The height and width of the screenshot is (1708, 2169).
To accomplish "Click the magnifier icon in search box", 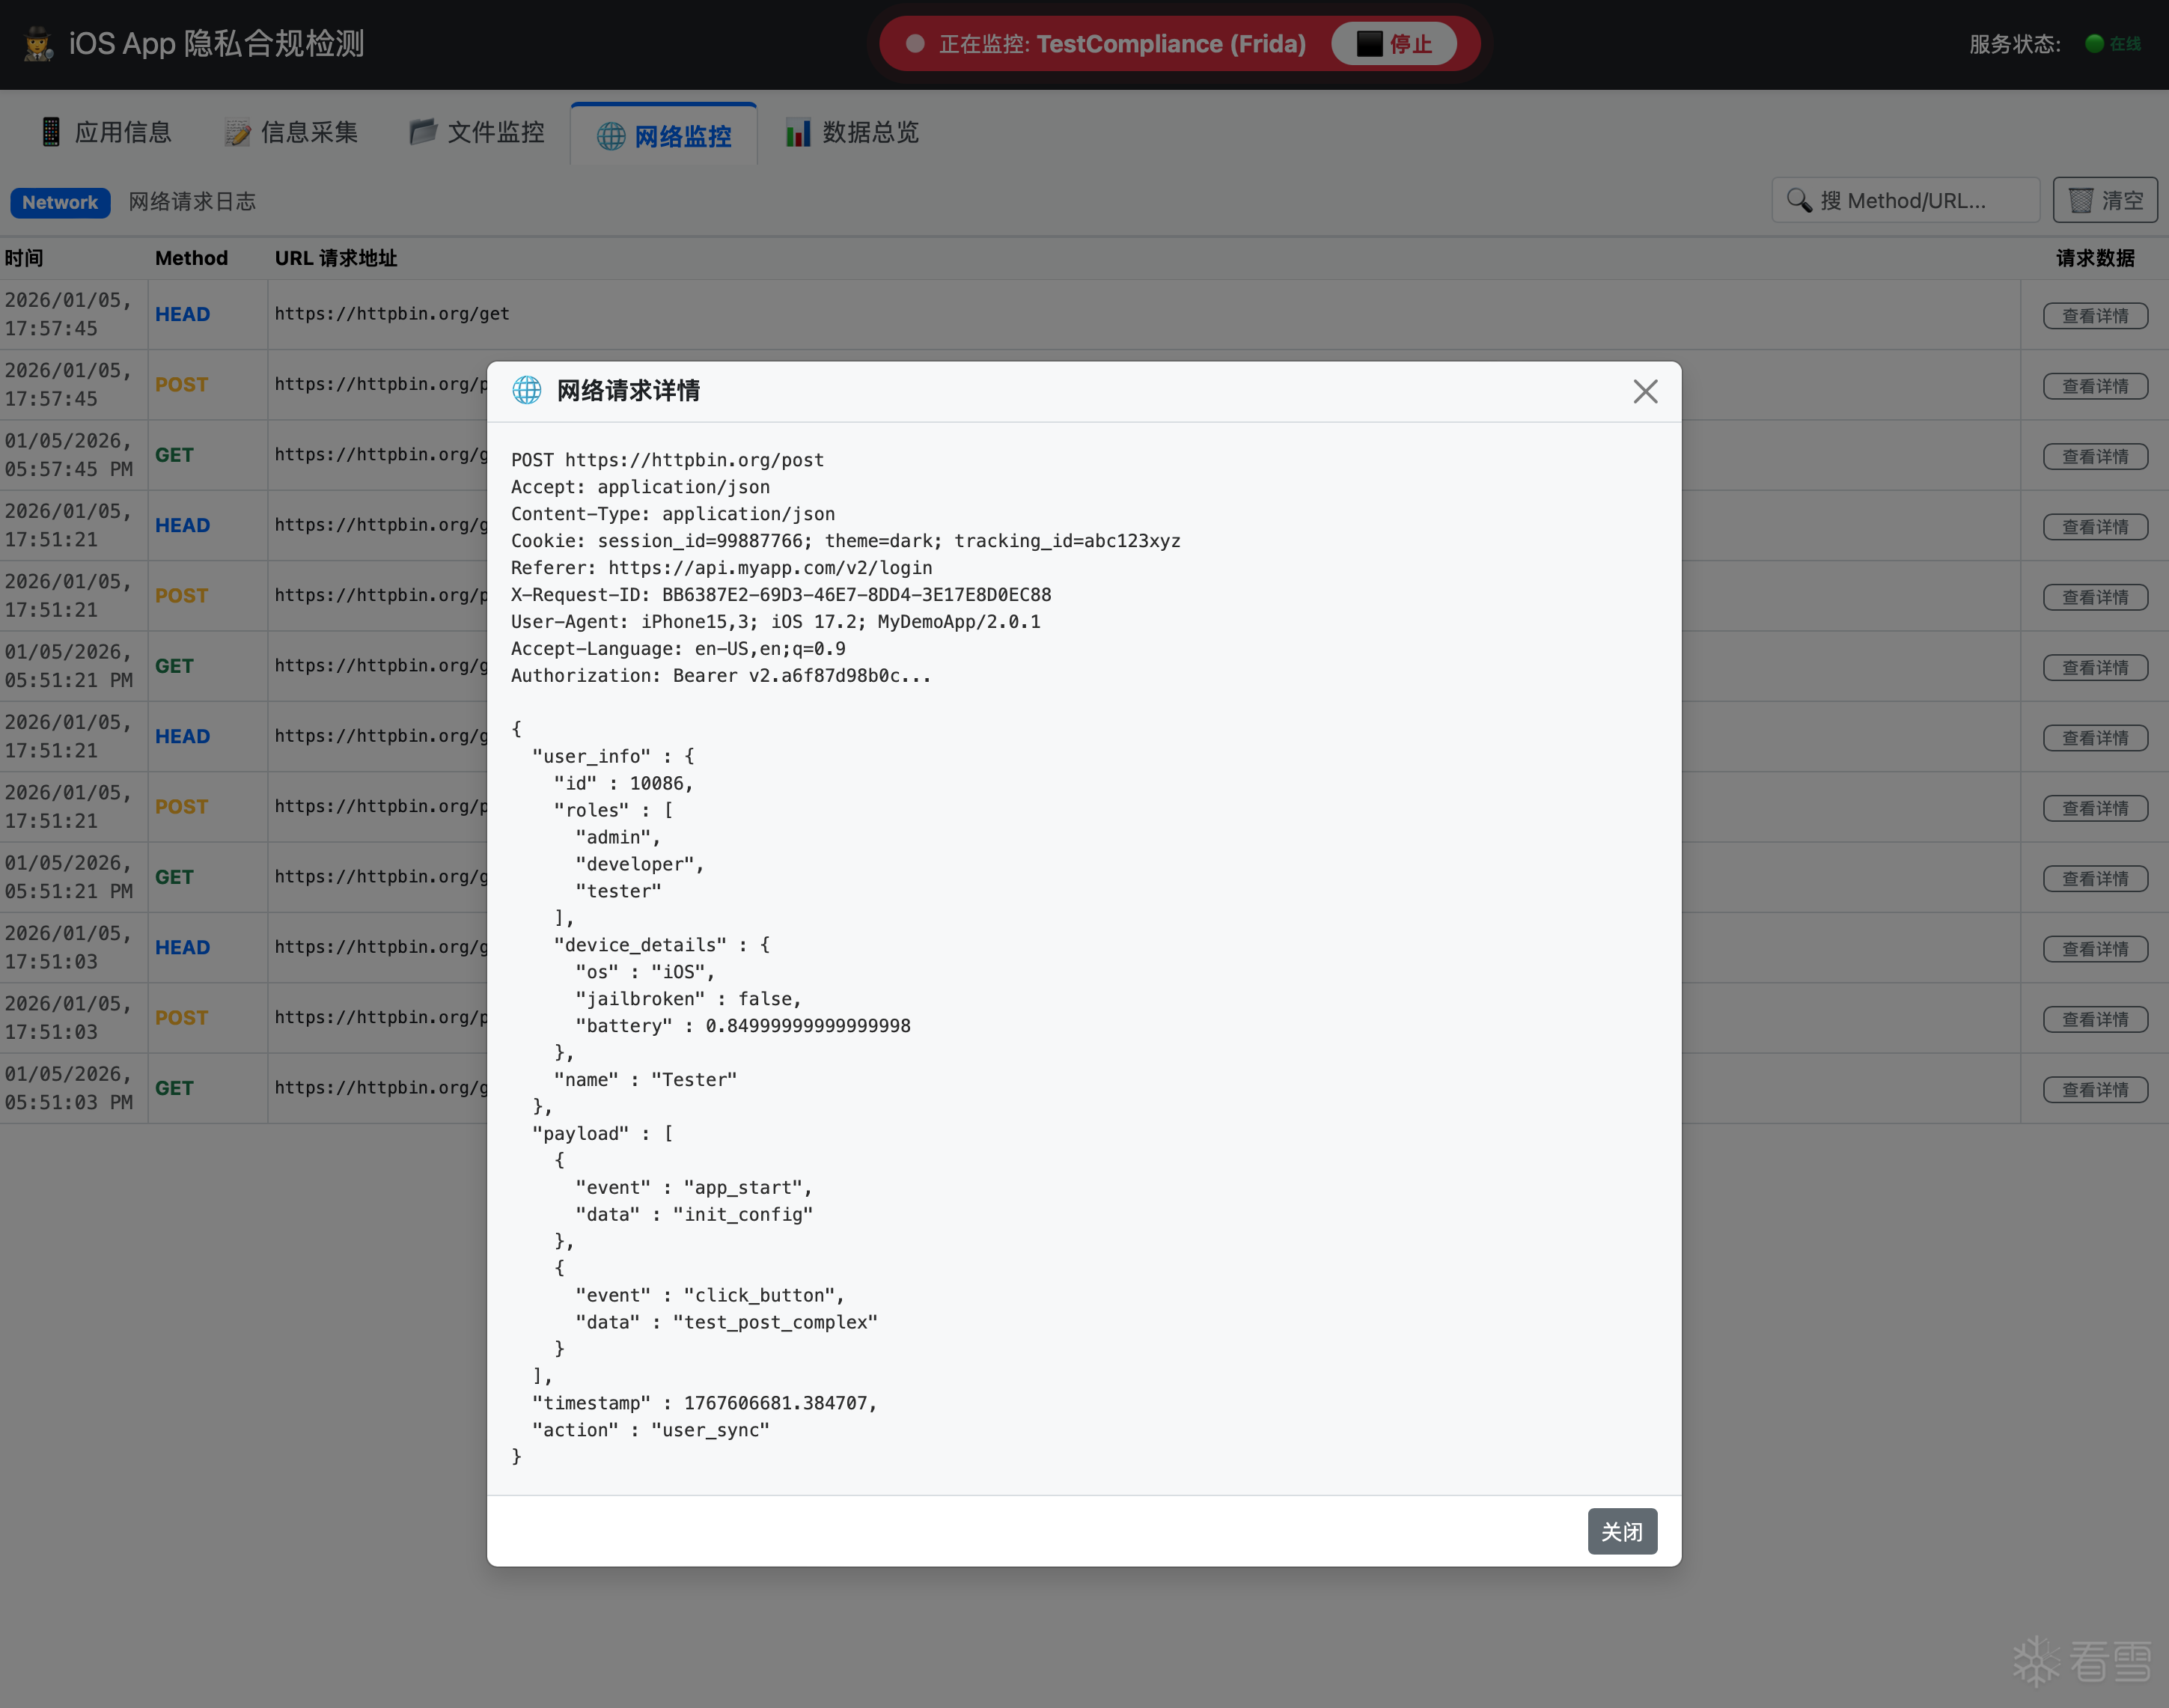I will pyautogui.click(x=1799, y=200).
